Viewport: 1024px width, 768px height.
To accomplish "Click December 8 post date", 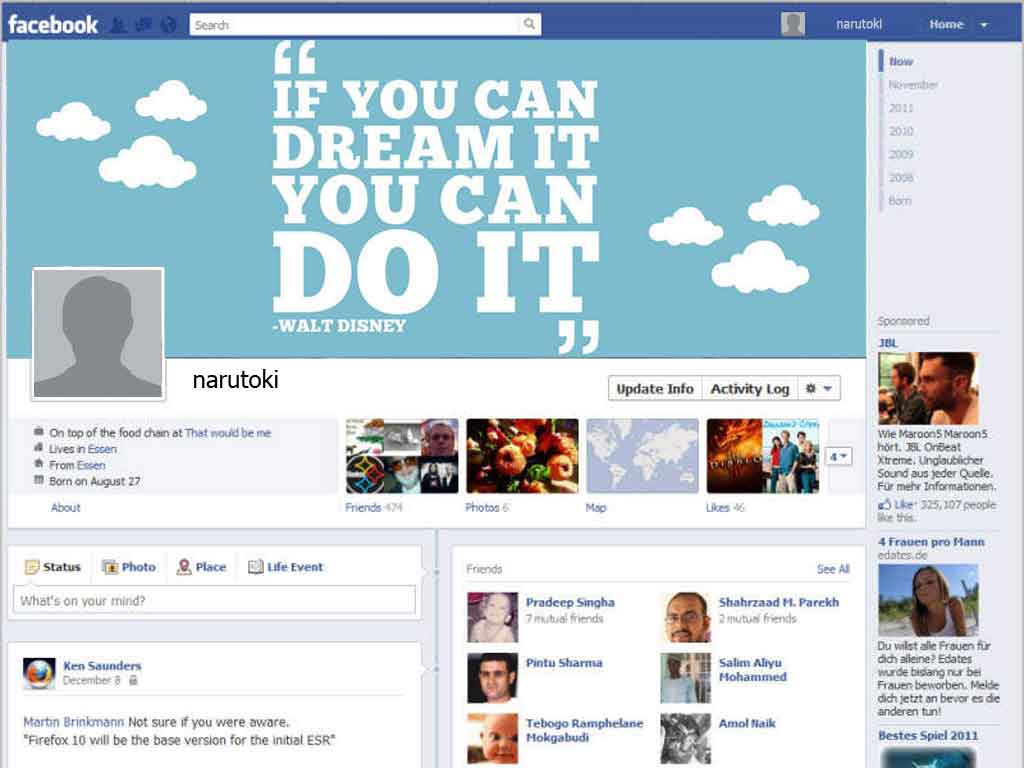I will tap(91, 680).
